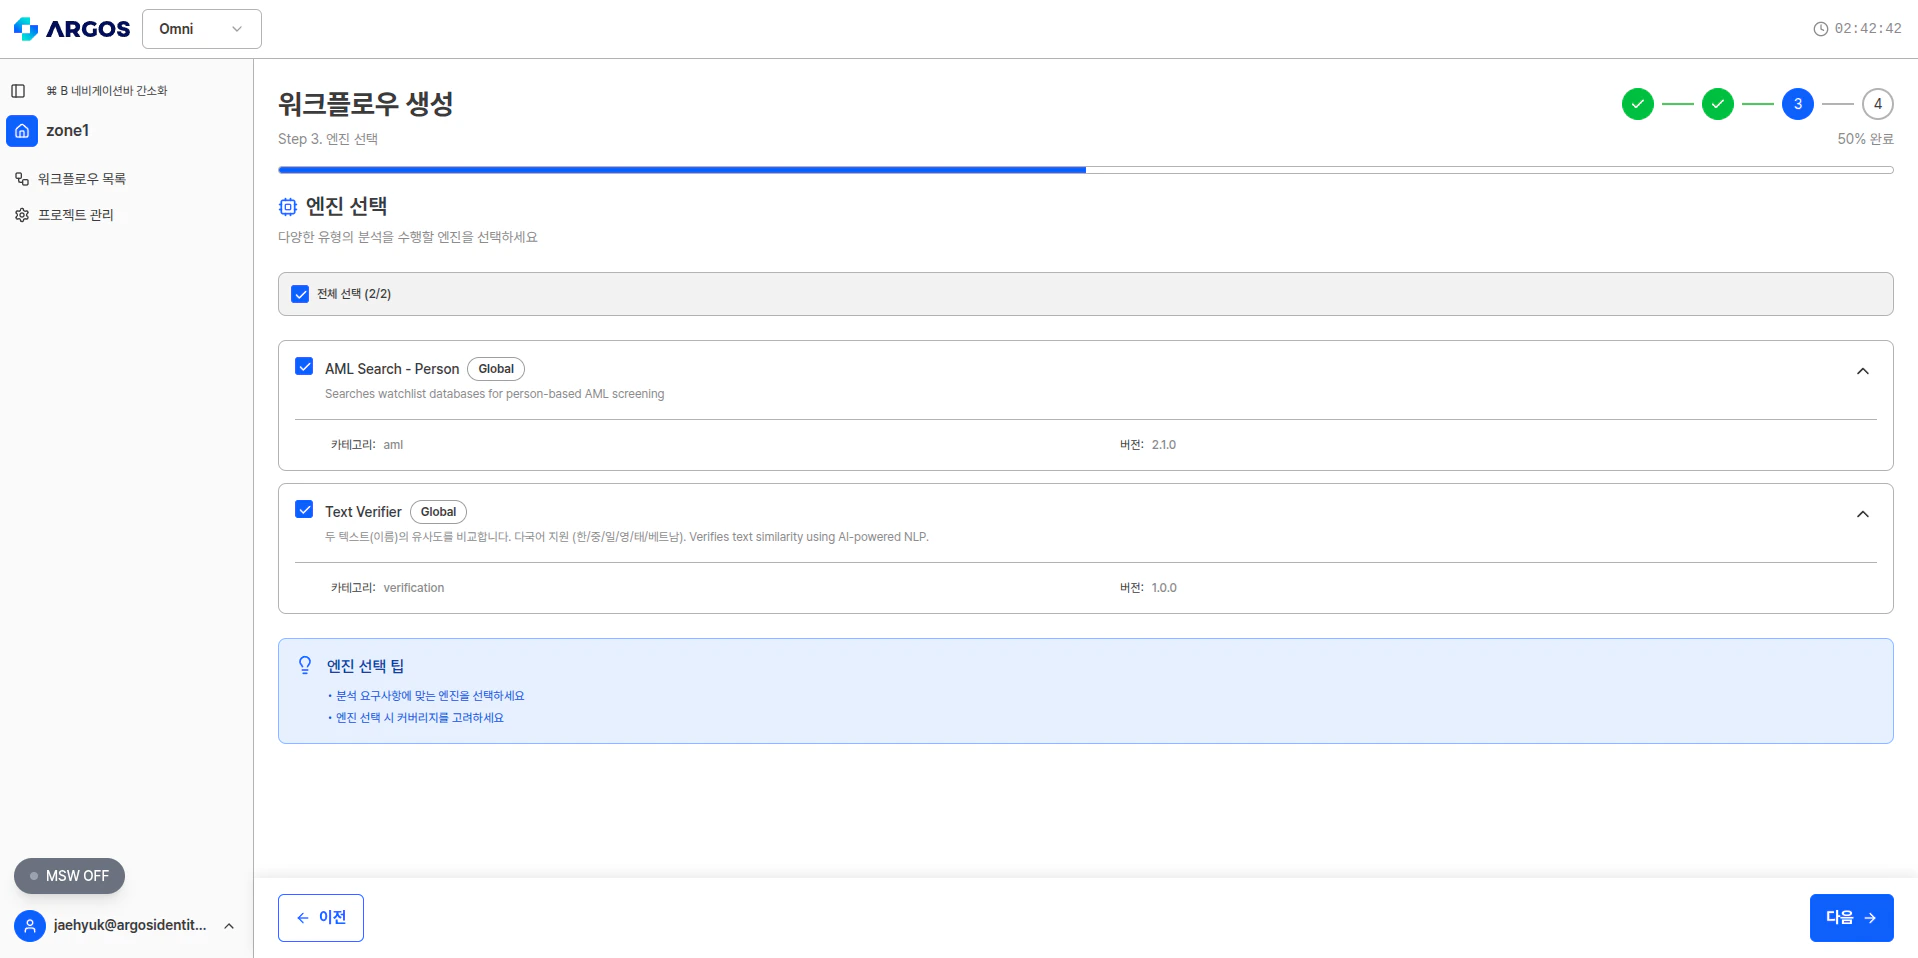1918x958 pixels.
Task: Click '50% 완료' progress text
Action: 1865,139
